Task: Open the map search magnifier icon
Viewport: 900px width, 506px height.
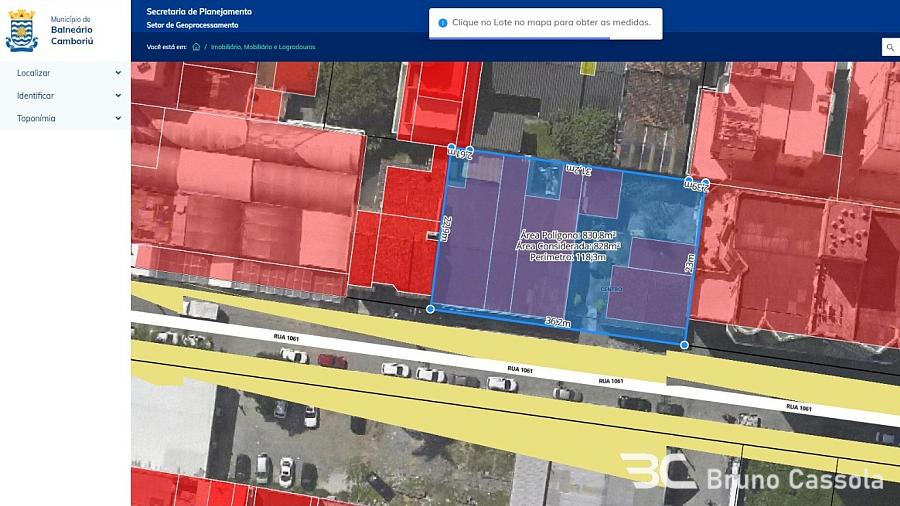Action: tap(888, 47)
